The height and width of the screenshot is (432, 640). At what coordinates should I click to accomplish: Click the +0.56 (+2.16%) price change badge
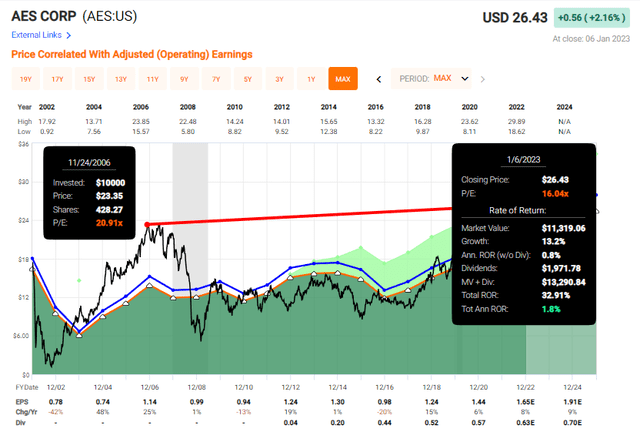point(591,18)
